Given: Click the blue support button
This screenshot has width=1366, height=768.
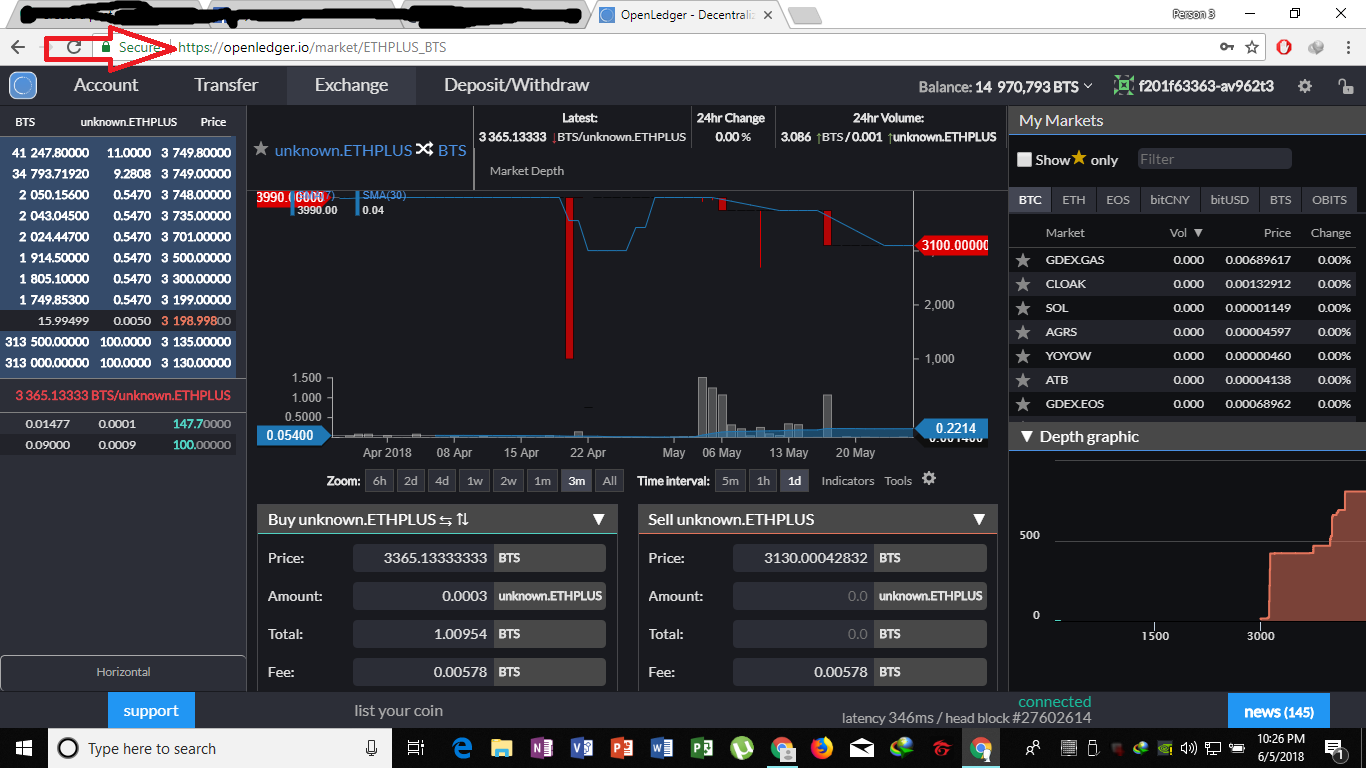Looking at the screenshot, I should [151, 711].
